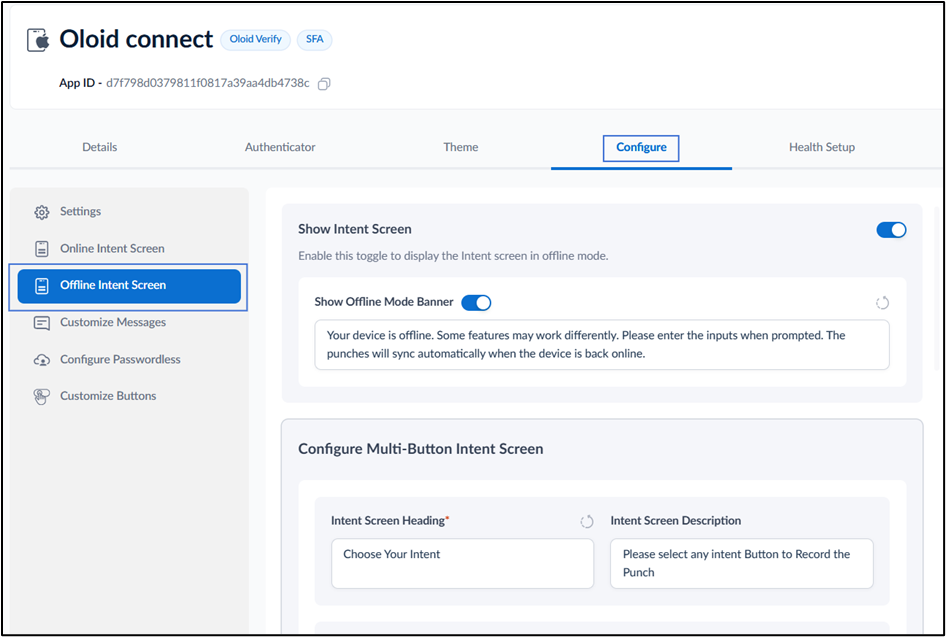Copy the App ID to clipboard
Viewport: 946px width, 637px height.
point(324,84)
